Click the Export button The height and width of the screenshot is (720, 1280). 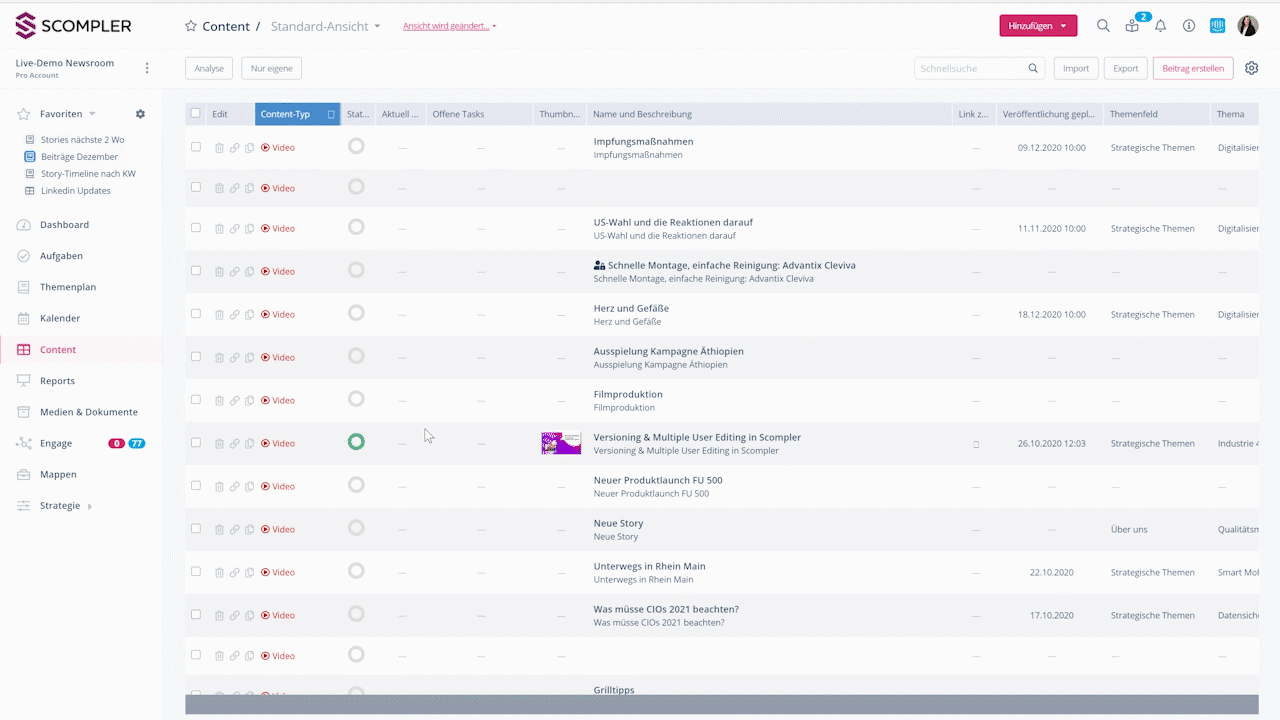click(x=1125, y=68)
